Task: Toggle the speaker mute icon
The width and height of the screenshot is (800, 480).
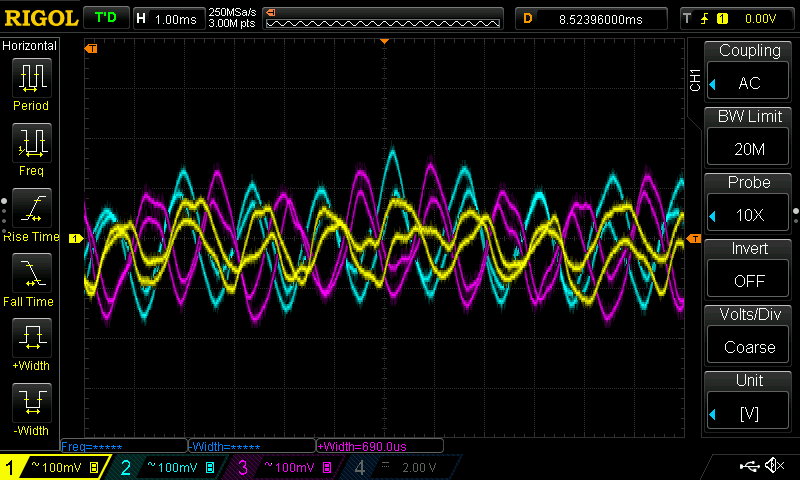Action: pos(774,465)
